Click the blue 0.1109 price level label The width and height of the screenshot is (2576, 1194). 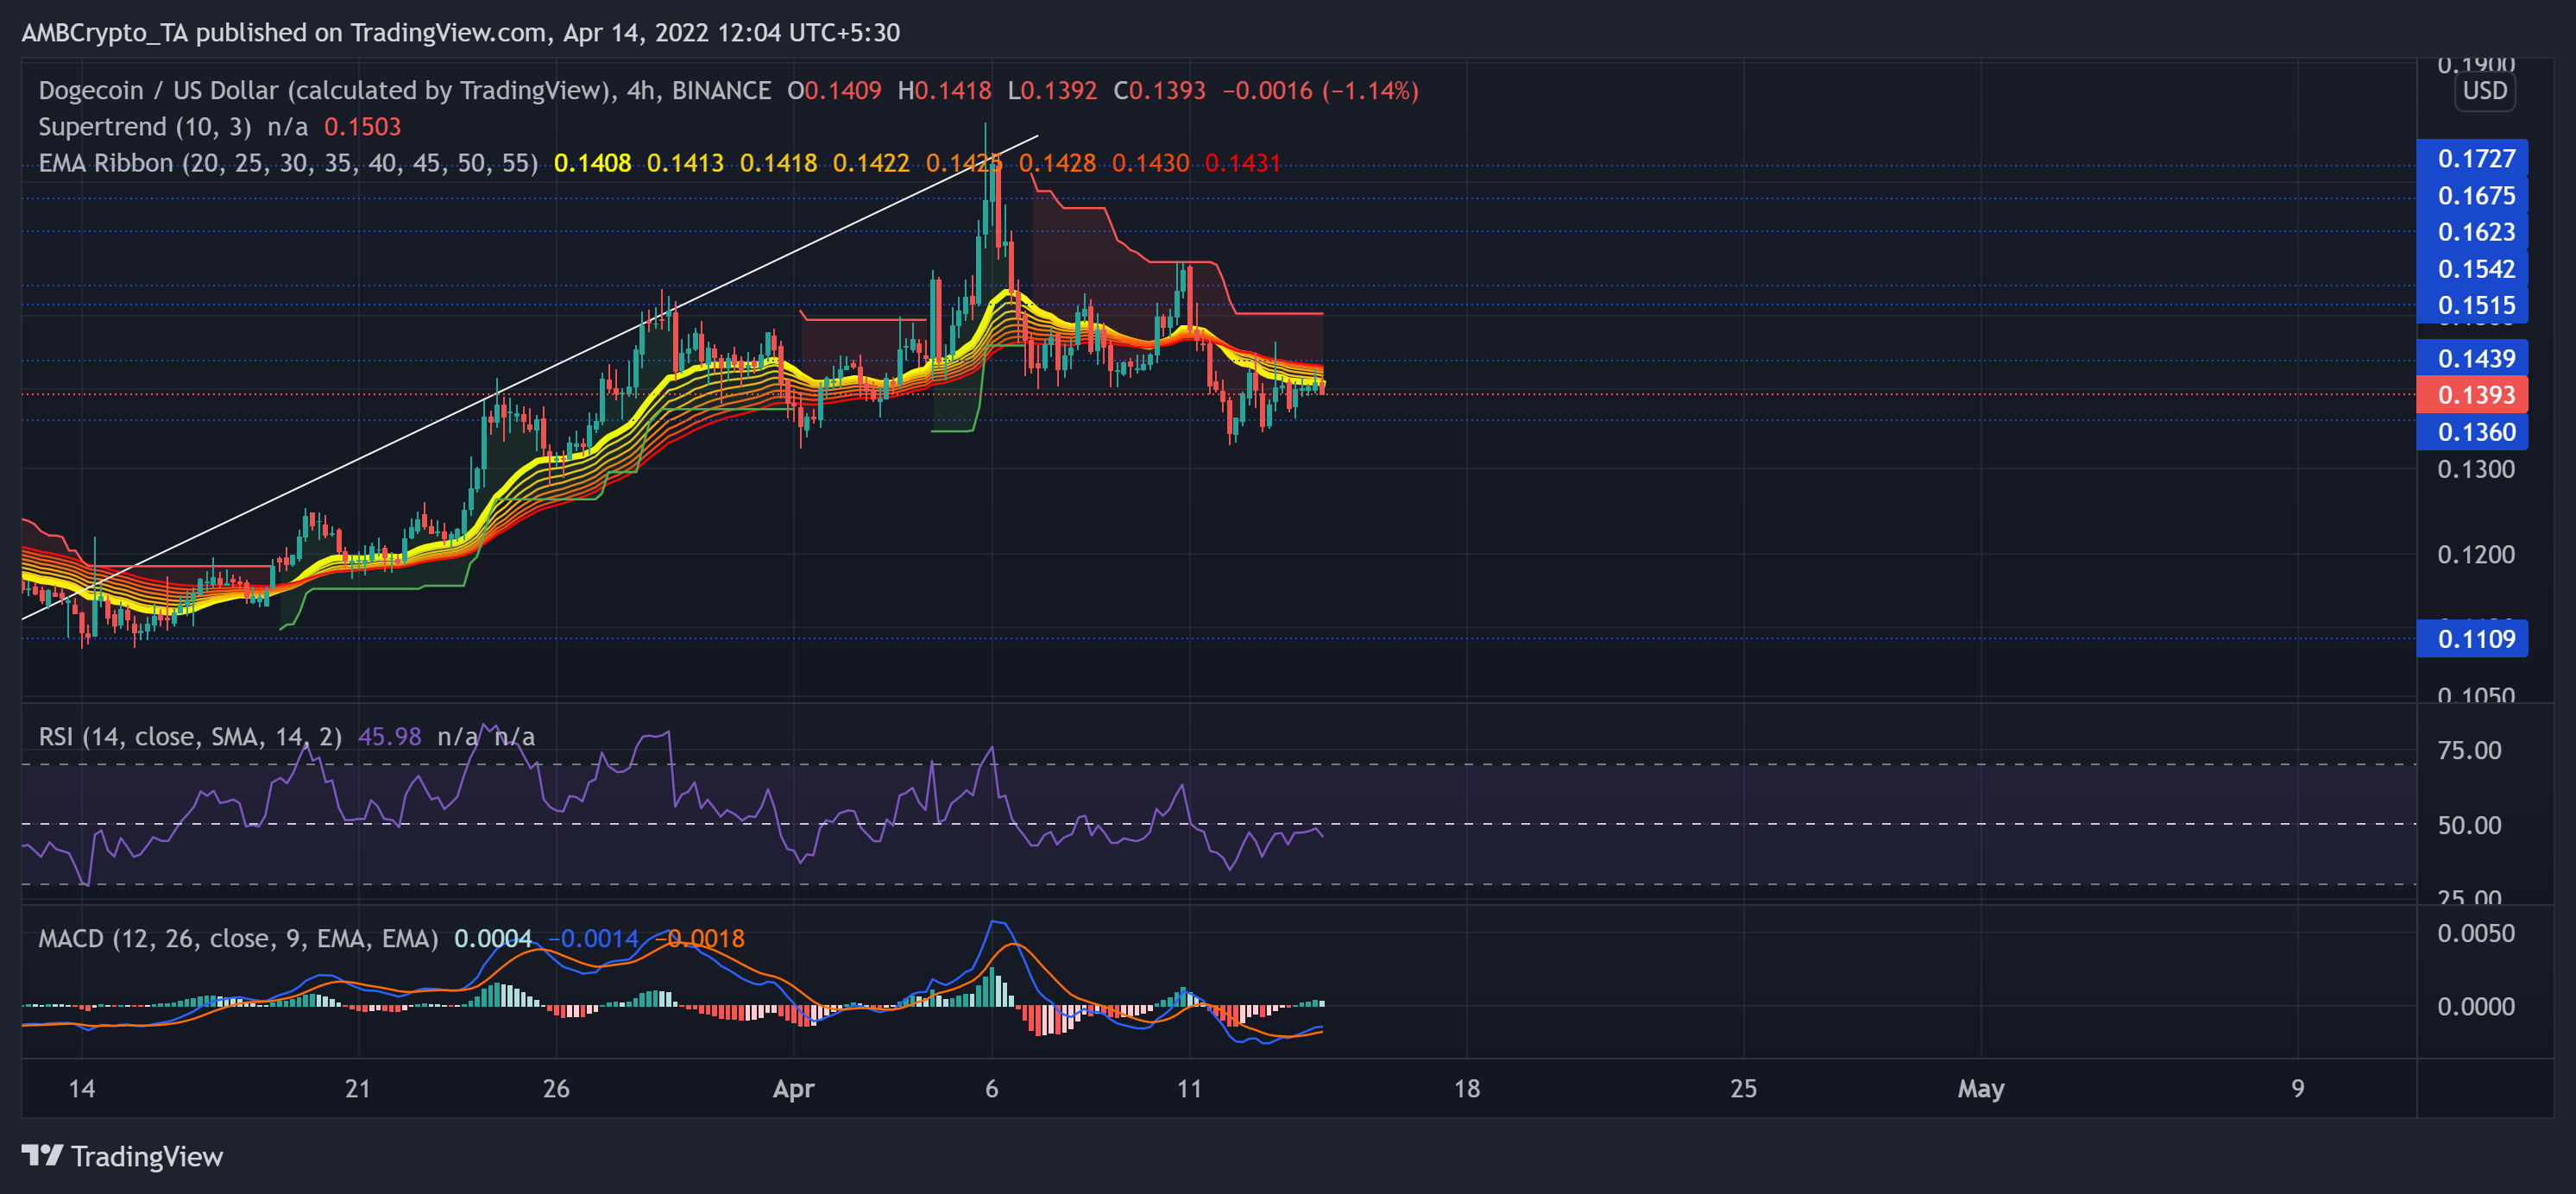pyautogui.click(x=2472, y=638)
